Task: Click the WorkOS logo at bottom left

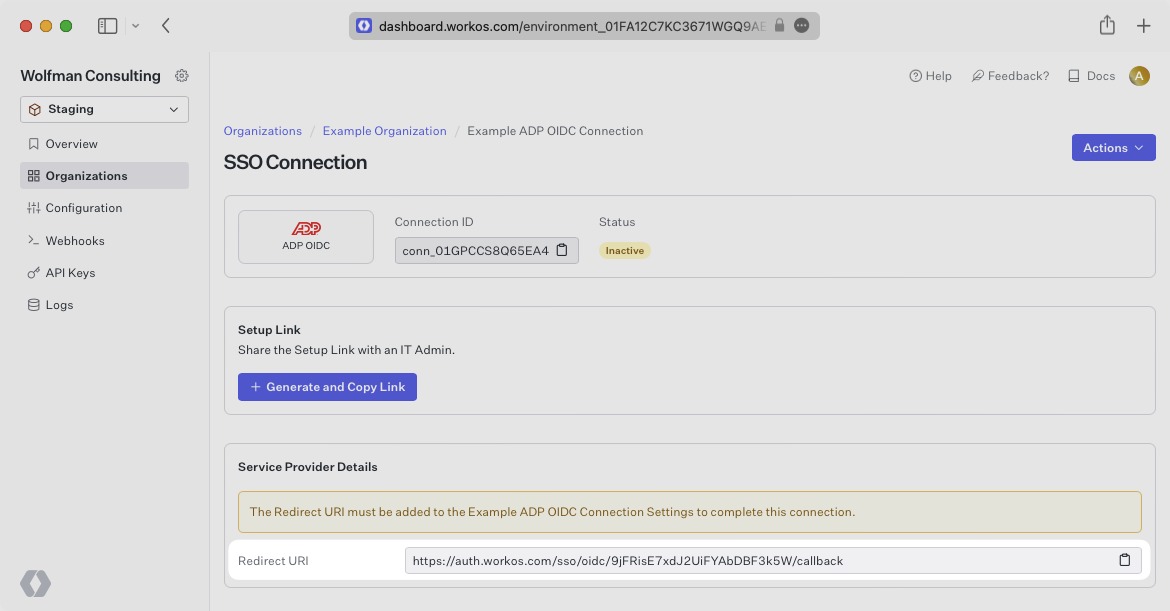Action: pos(36,583)
